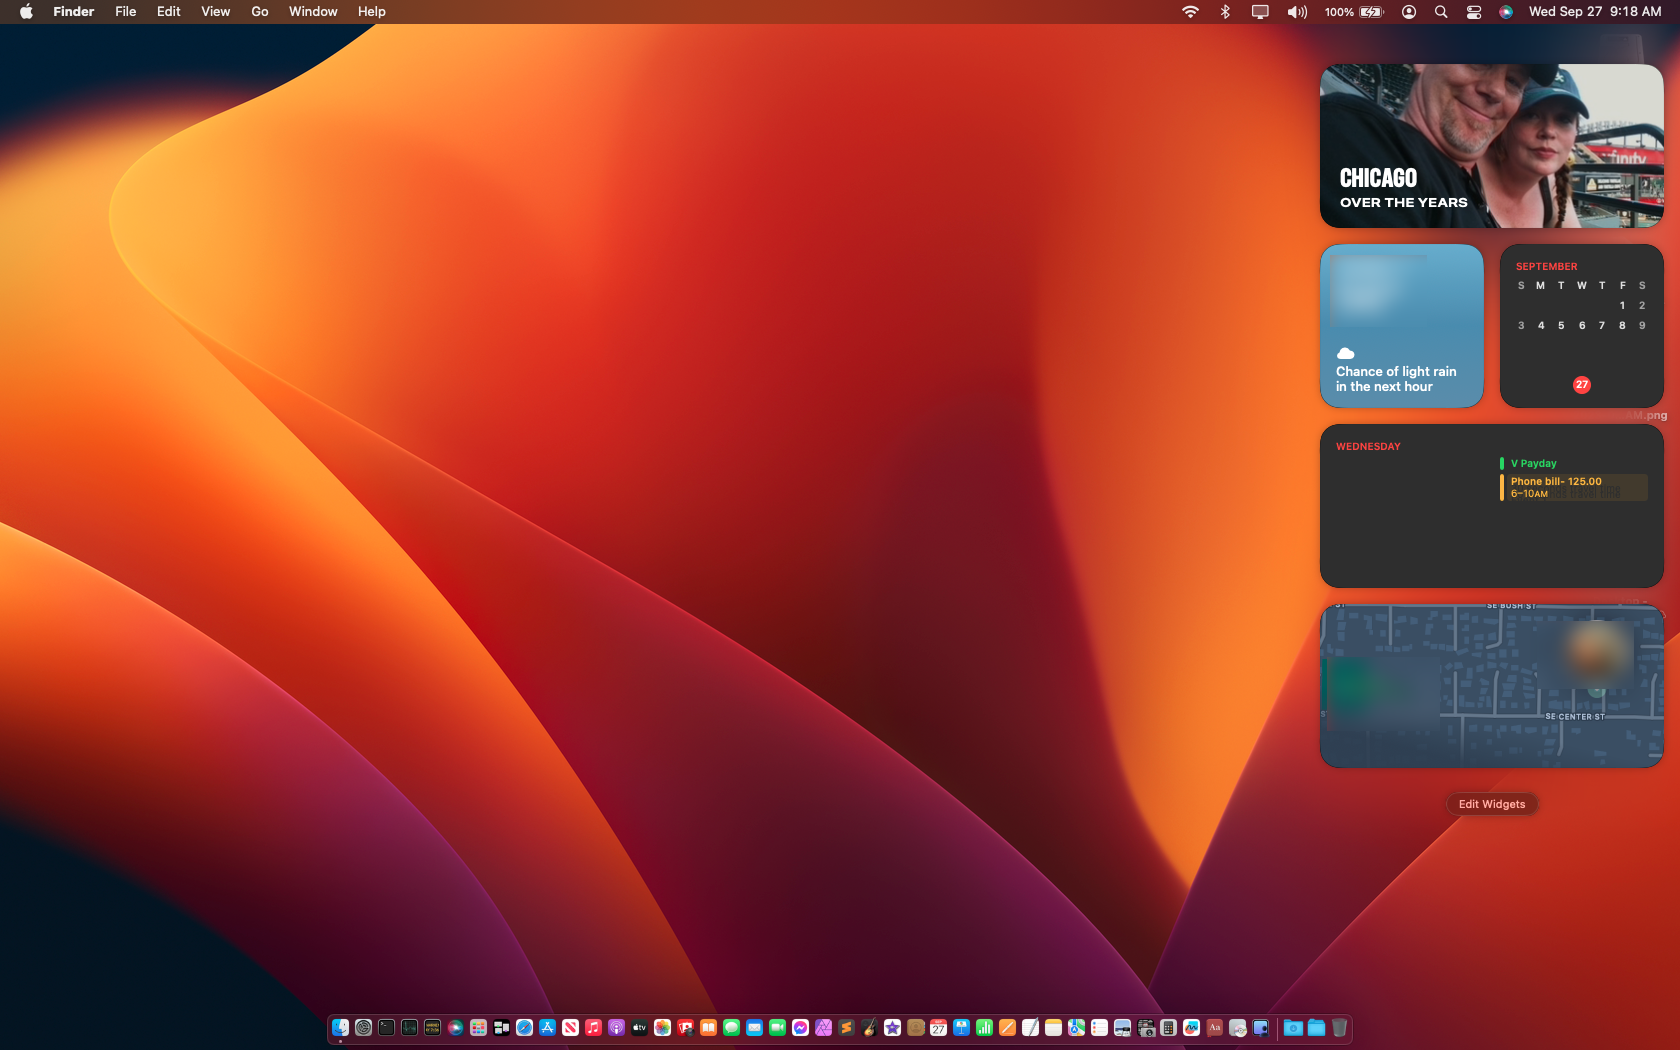Launch Pages from the dock
Screen dimensions: 1680x1050
(x=1007, y=1027)
